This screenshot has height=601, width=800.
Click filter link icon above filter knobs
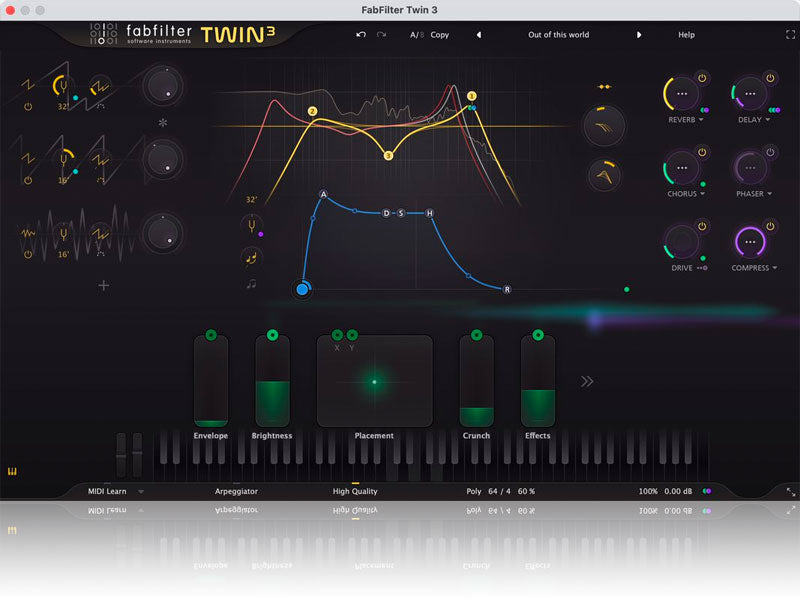604,87
